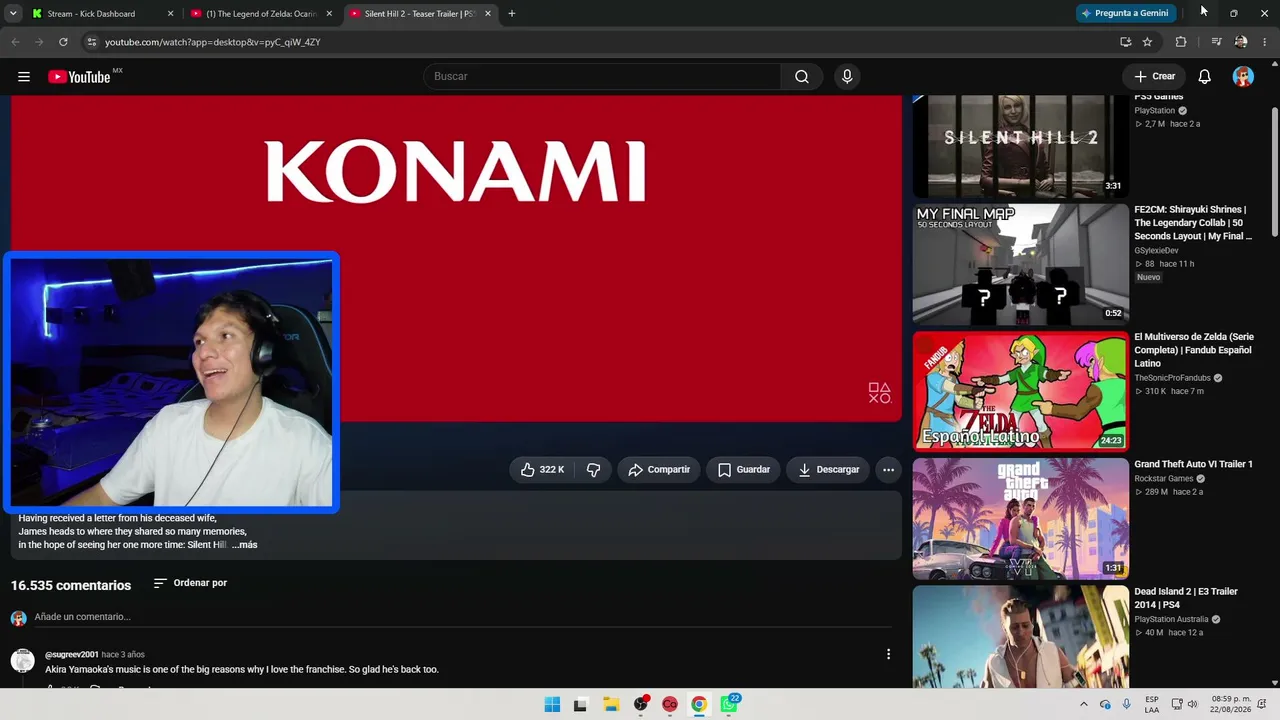Image resolution: width=1280 pixels, height=720 pixels.
Task: Open the YouTube account avatar menu
Action: tap(1243, 77)
